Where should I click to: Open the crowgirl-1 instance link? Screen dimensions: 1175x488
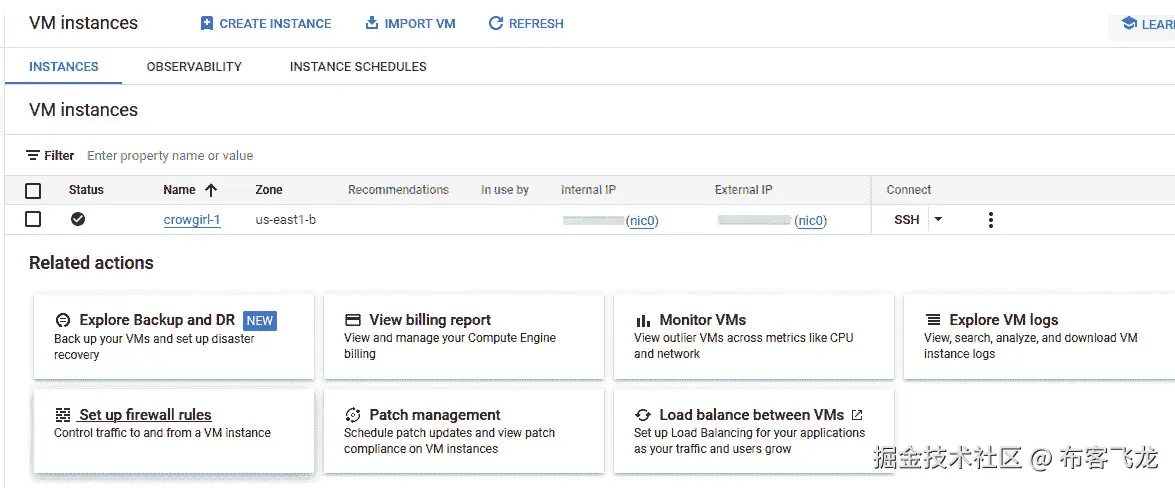(192, 220)
